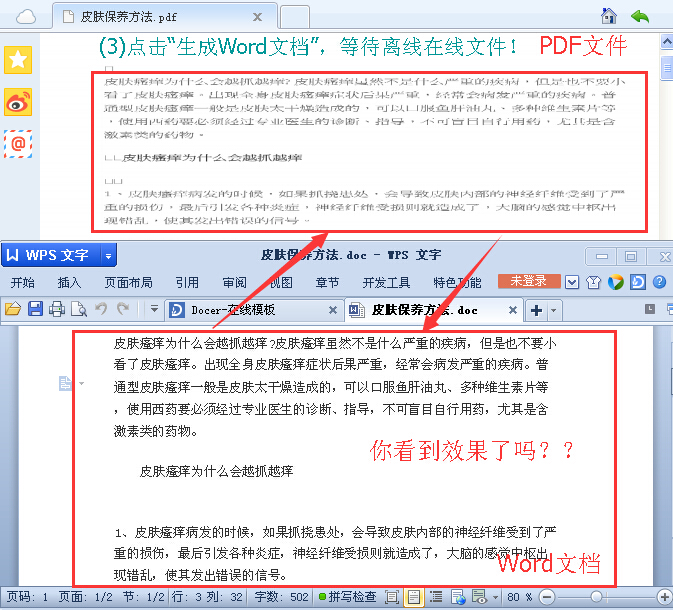Open the skin (shirt) theme icon
The height and width of the screenshot is (610, 673).
(594, 282)
